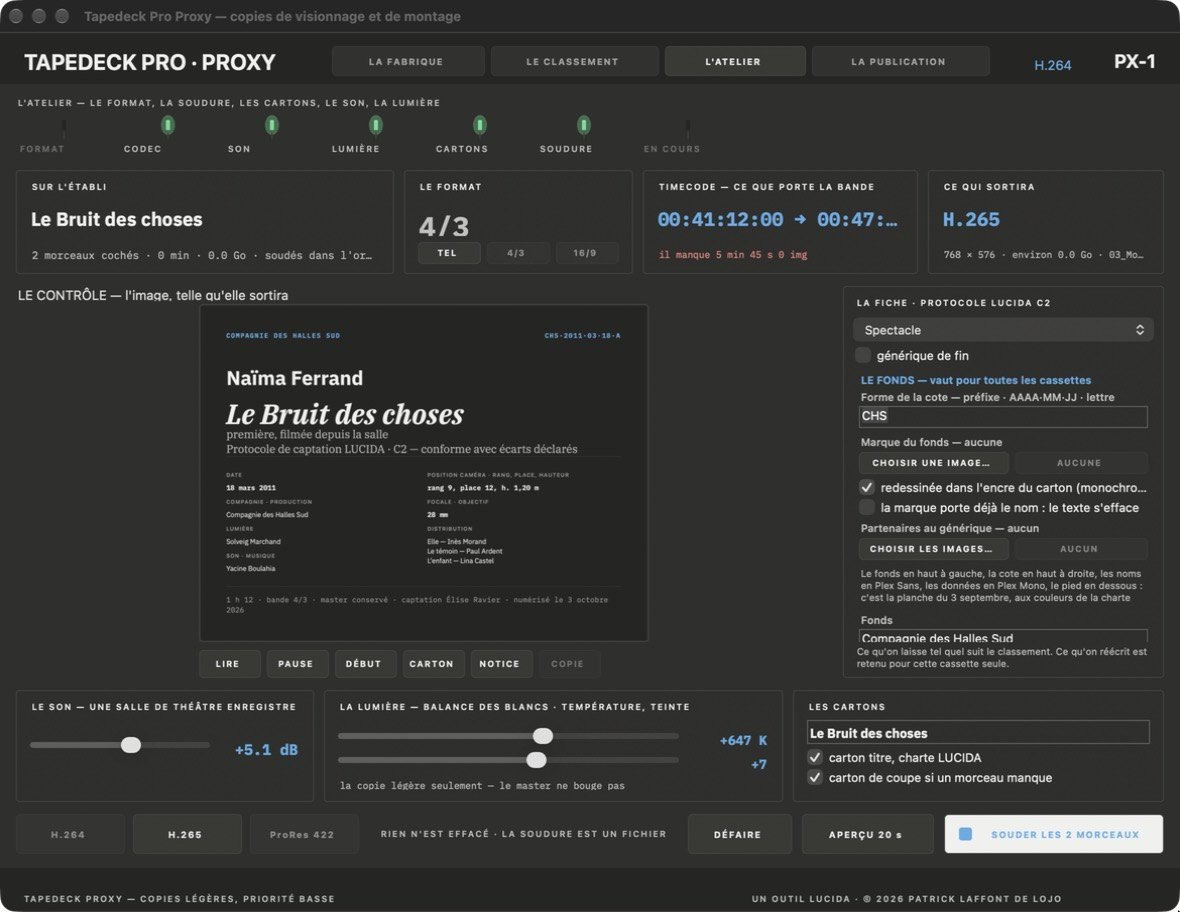Click the Le Bruit des choses établi title
The image size is (1180, 912).
pyautogui.click(x=117, y=220)
